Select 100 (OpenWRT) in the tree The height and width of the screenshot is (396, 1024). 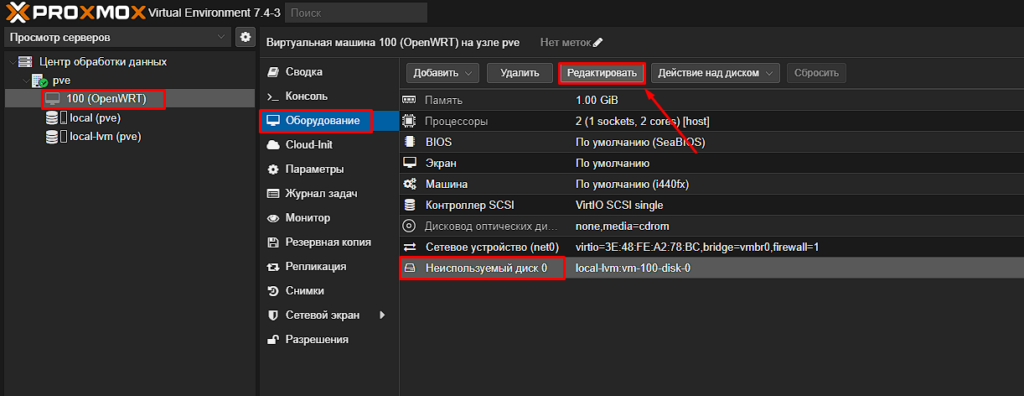click(x=106, y=99)
